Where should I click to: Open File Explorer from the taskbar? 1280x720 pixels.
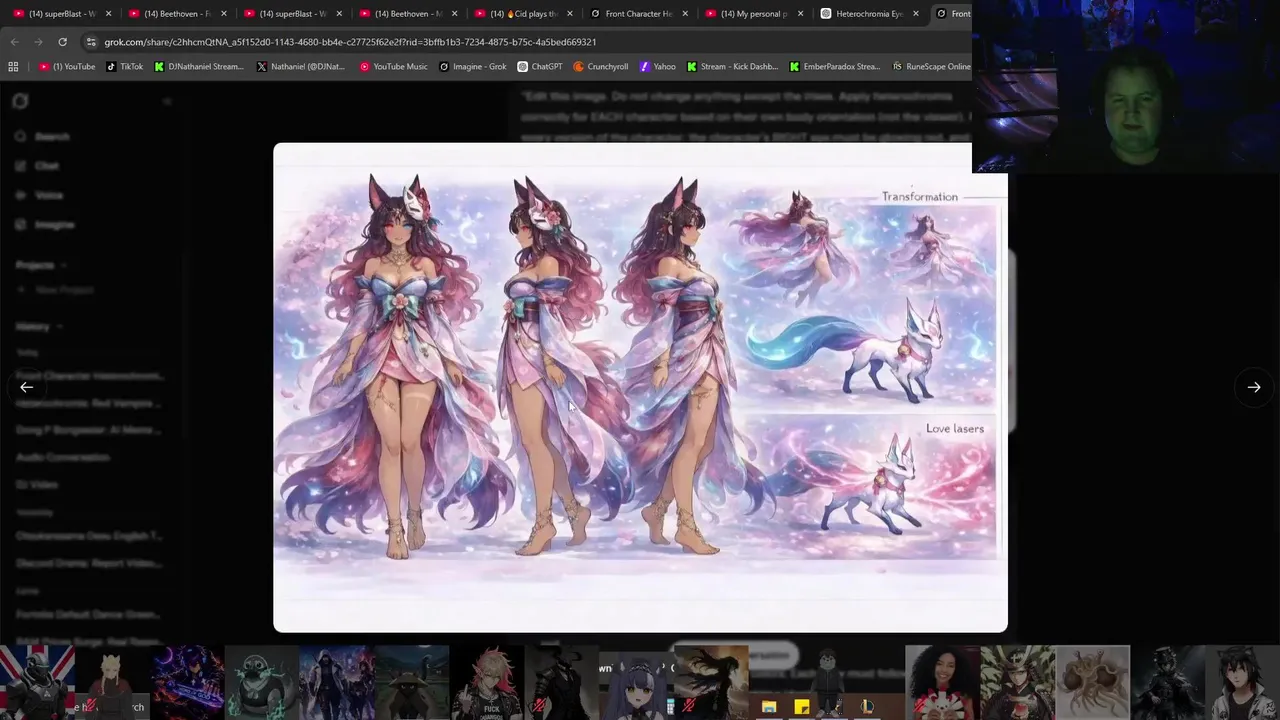(x=768, y=707)
